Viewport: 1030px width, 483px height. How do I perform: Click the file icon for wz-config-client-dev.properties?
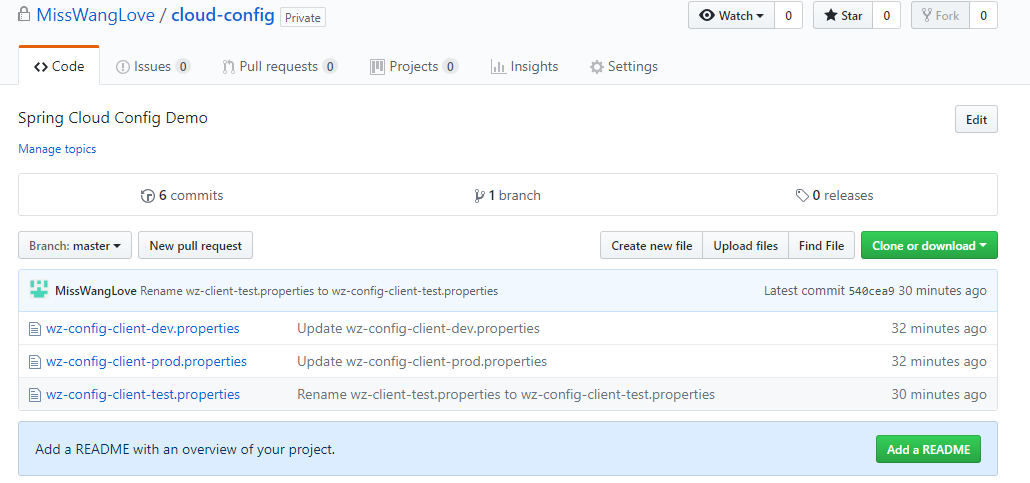(35, 329)
